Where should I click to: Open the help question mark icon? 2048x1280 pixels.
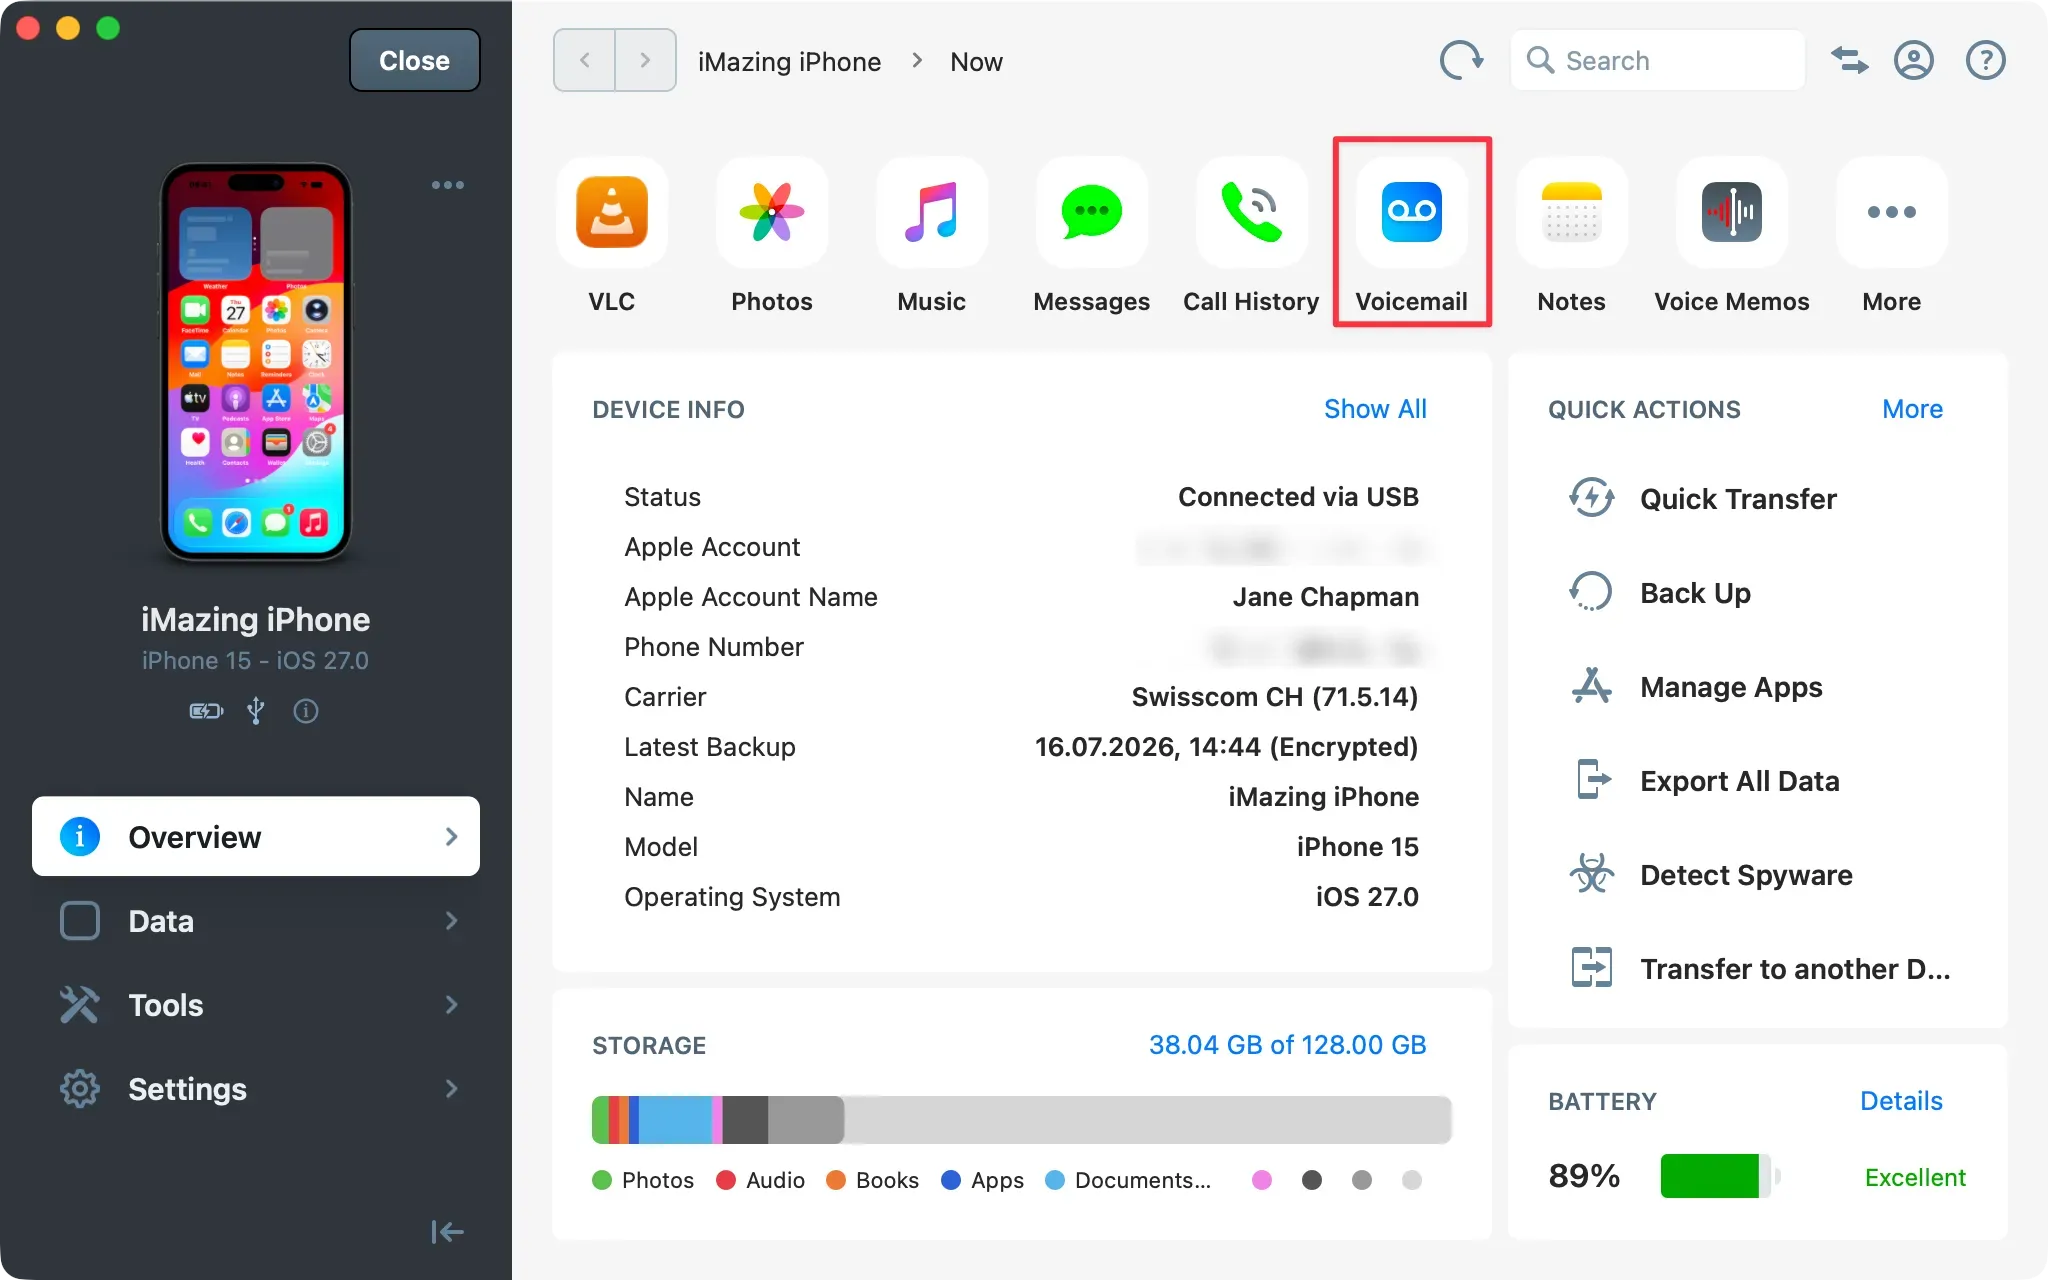click(x=1986, y=60)
